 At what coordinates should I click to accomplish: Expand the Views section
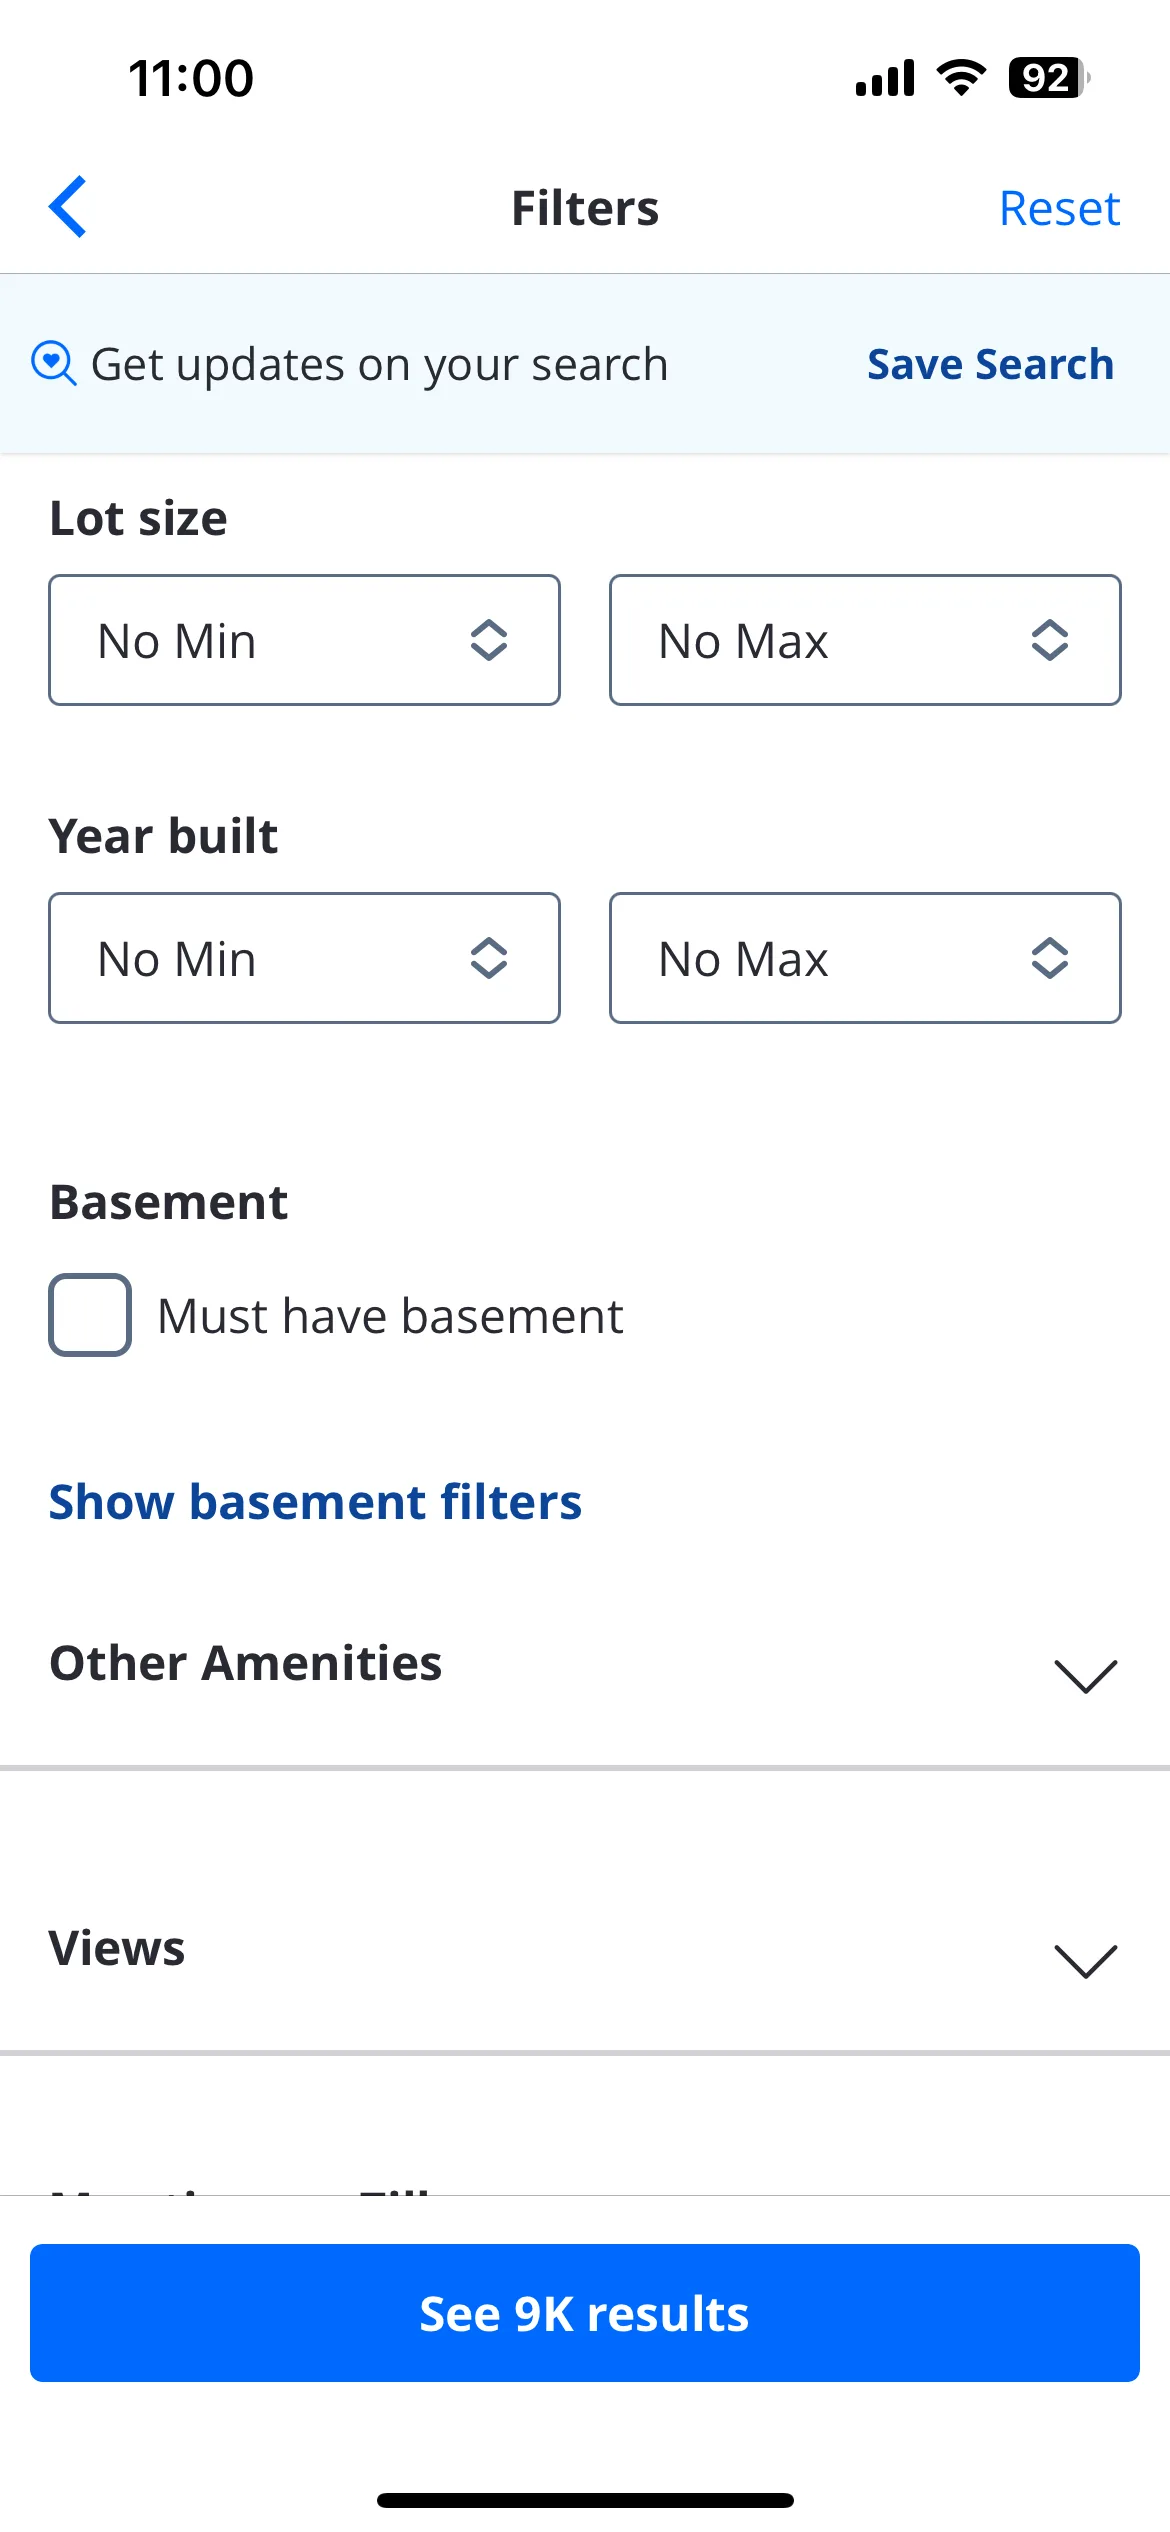tap(585, 1950)
